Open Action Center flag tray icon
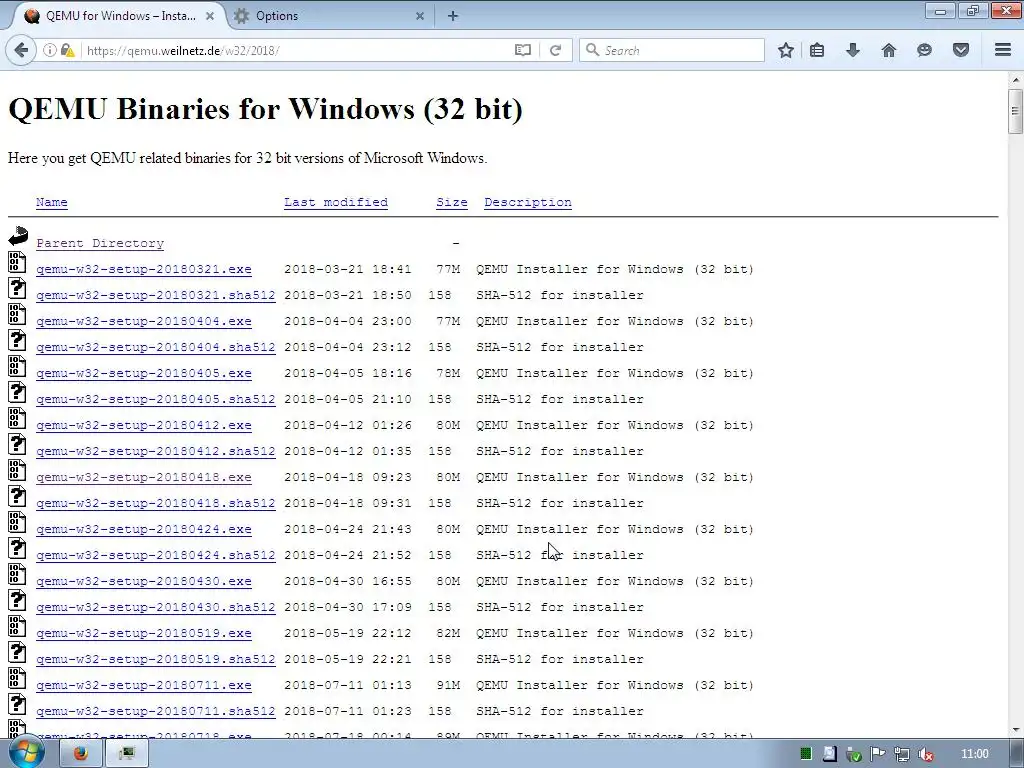Viewport: 1024px width, 768px height. click(878, 754)
